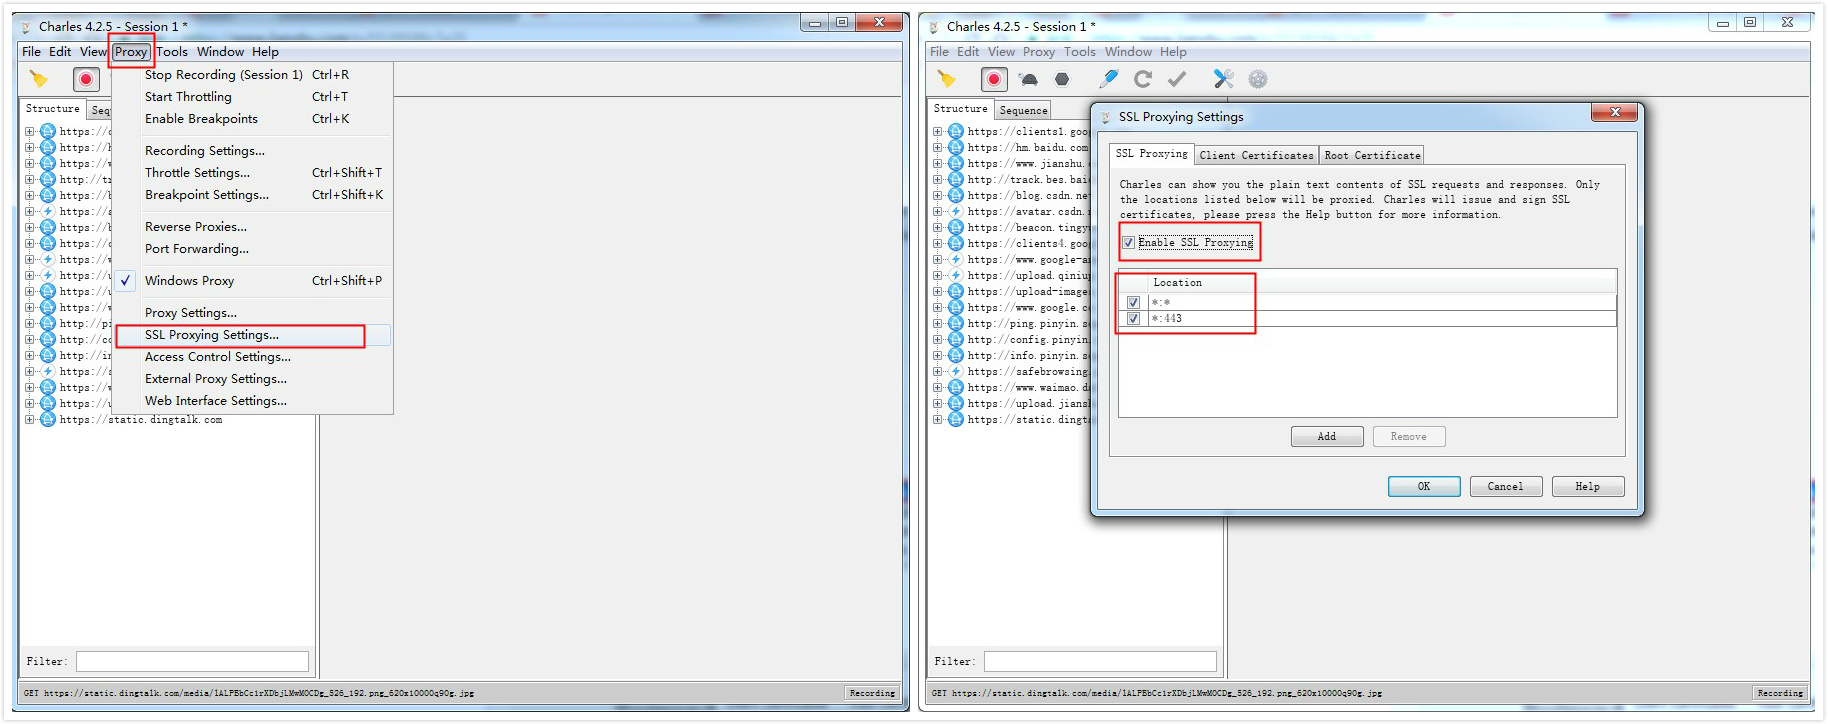This screenshot has width=1828, height=724.
Task: Open the Client Certificates tab
Action: (1256, 155)
